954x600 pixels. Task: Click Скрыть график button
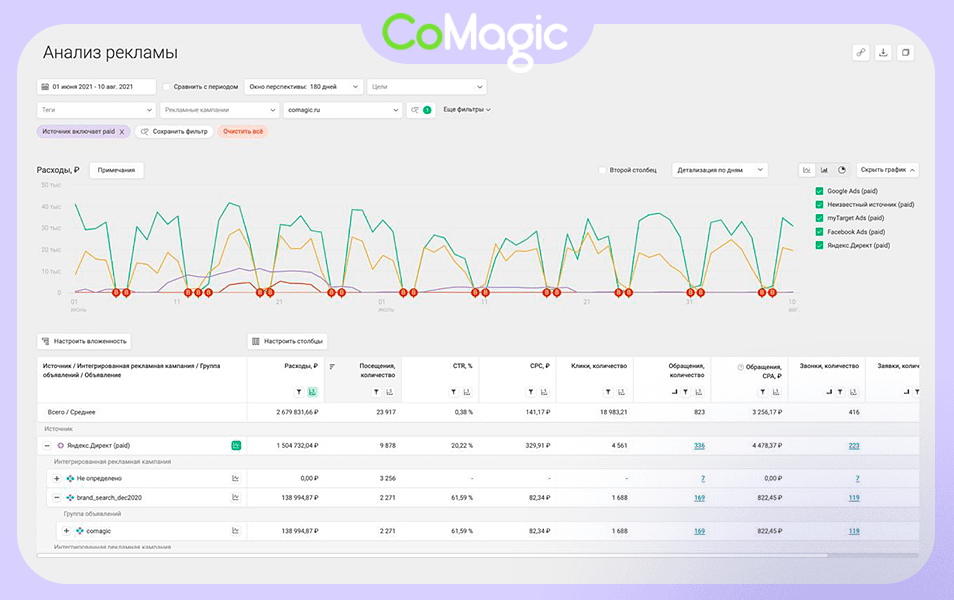point(888,170)
